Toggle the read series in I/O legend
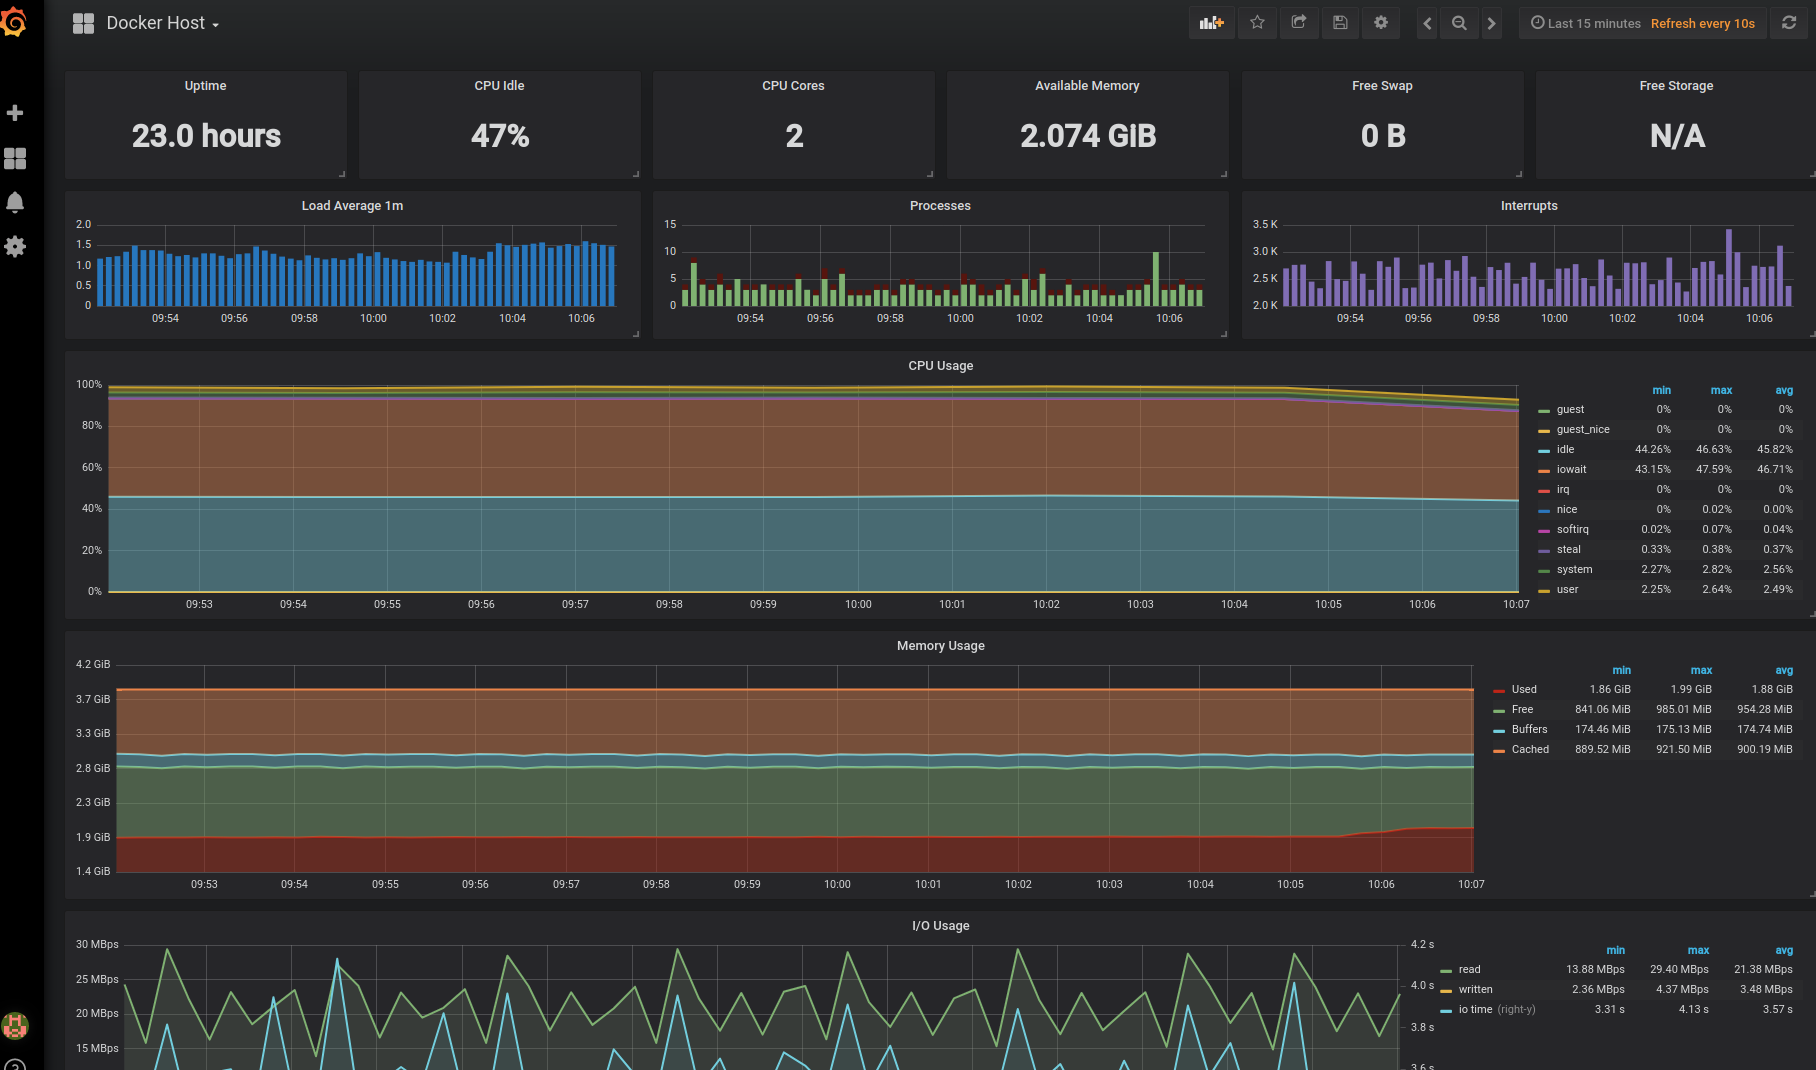Image resolution: width=1816 pixels, height=1070 pixels. pyautogui.click(x=1469, y=970)
